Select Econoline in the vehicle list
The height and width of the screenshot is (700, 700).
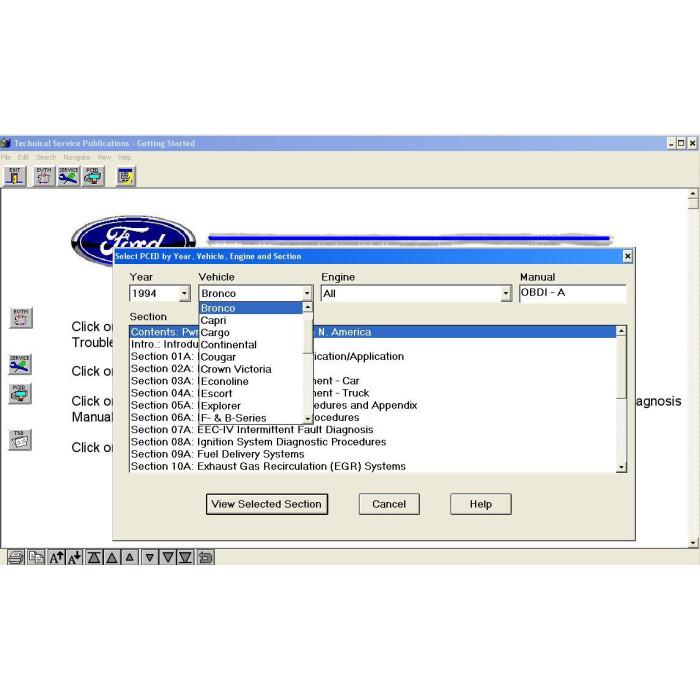251,381
